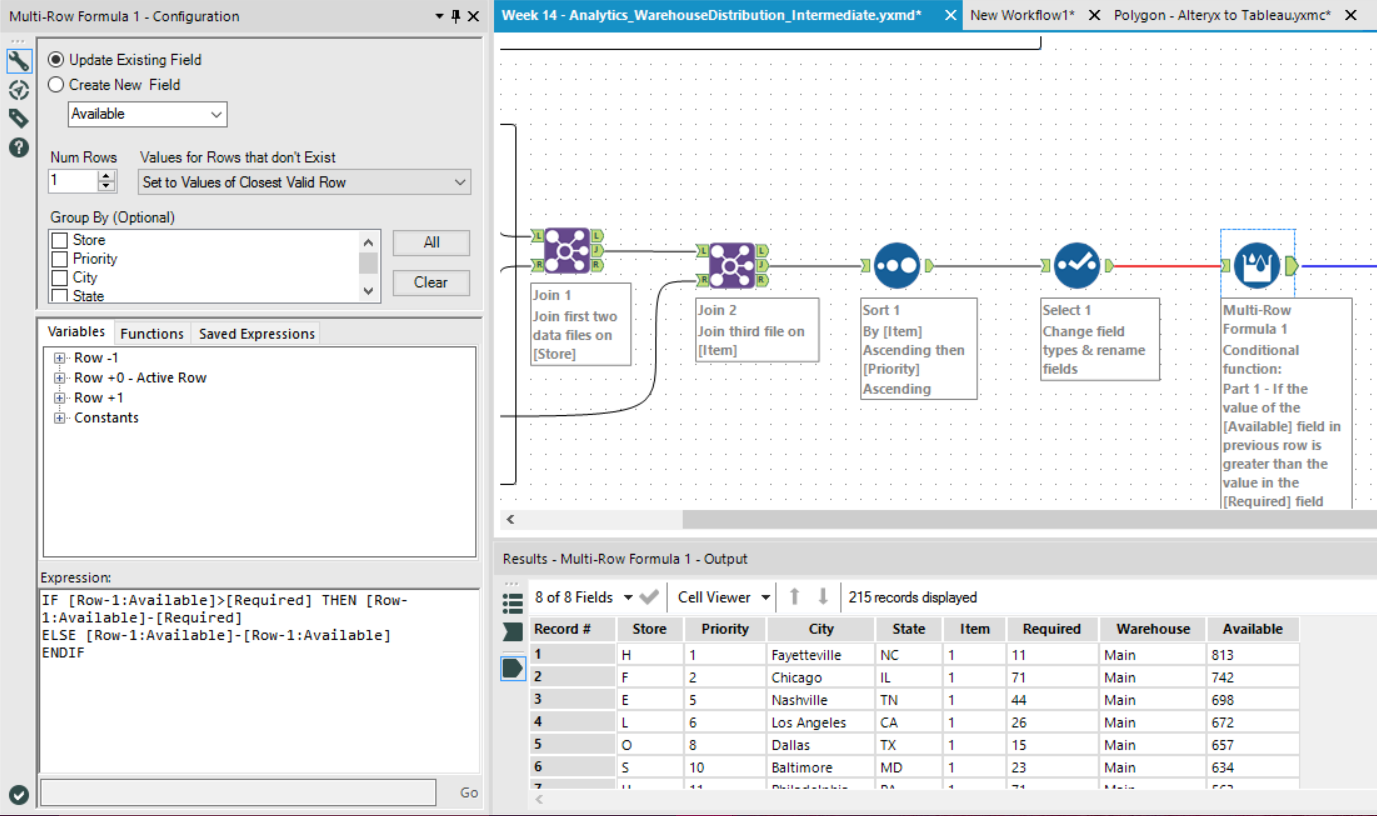
Task: Check the Store group by checkbox
Action: 60,241
